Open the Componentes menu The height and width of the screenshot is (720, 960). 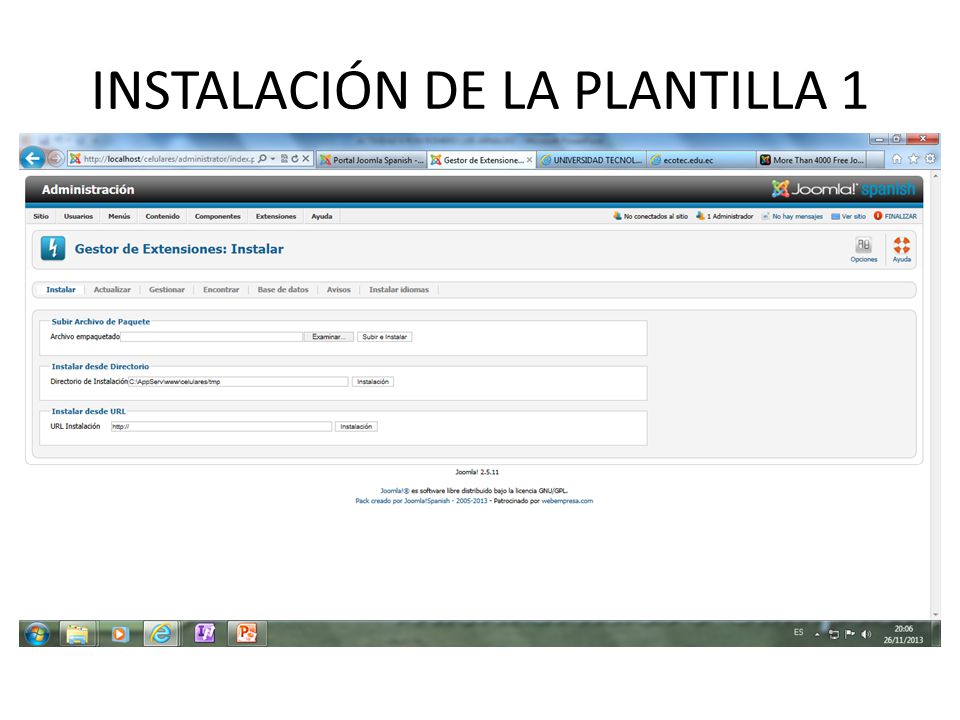pos(217,216)
